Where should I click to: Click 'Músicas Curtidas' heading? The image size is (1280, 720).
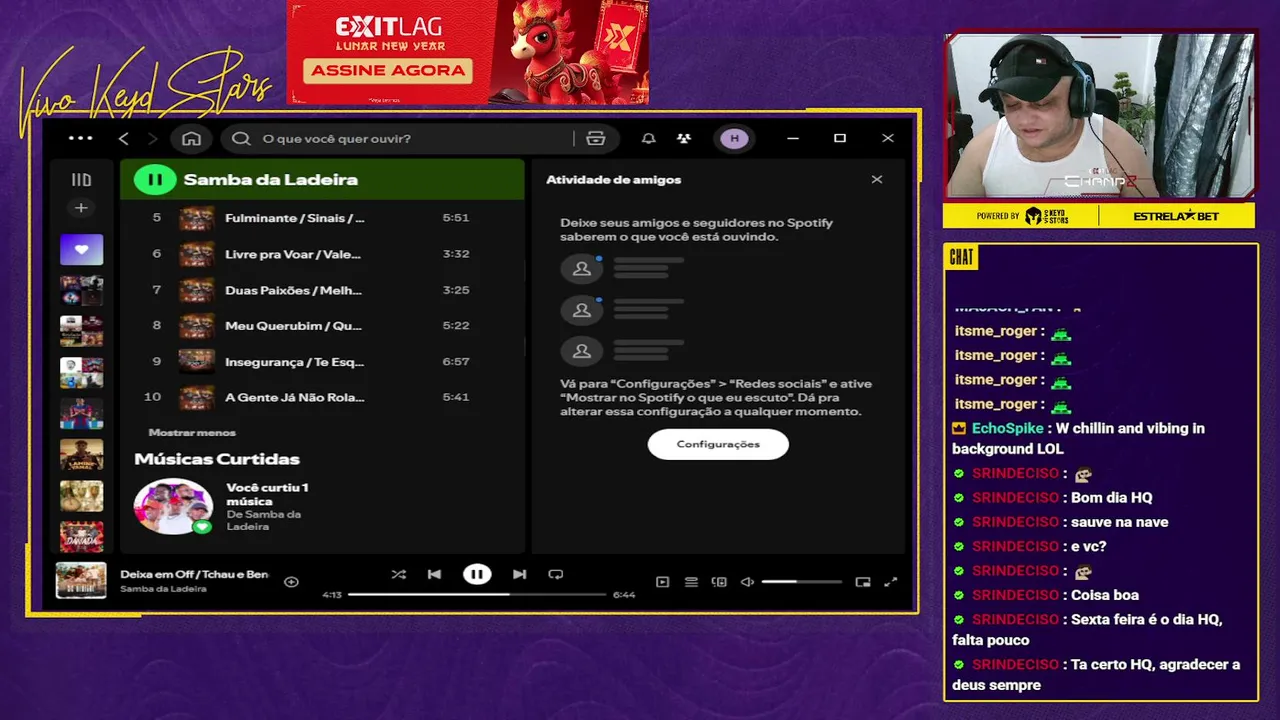point(217,459)
